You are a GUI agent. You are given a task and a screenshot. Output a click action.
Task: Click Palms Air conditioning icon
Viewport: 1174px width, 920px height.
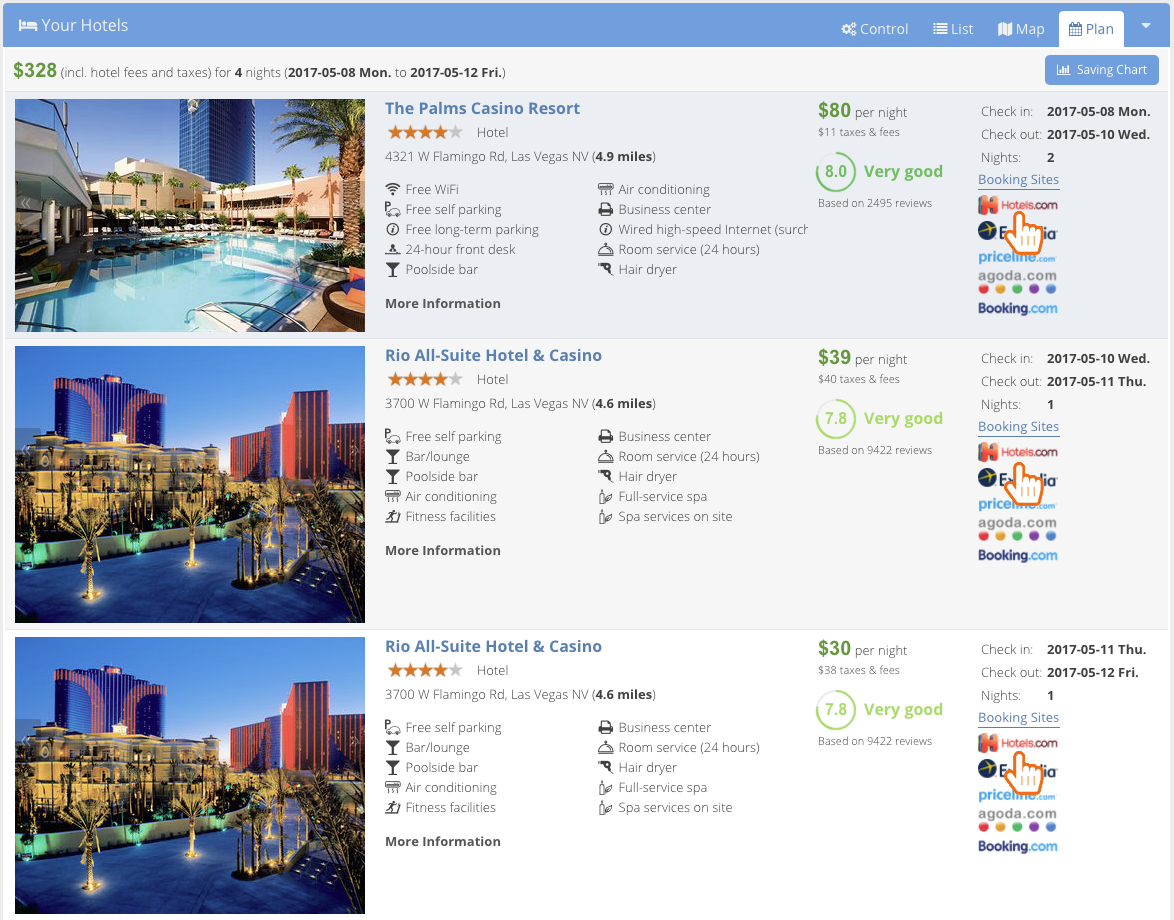click(x=606, y=189)
